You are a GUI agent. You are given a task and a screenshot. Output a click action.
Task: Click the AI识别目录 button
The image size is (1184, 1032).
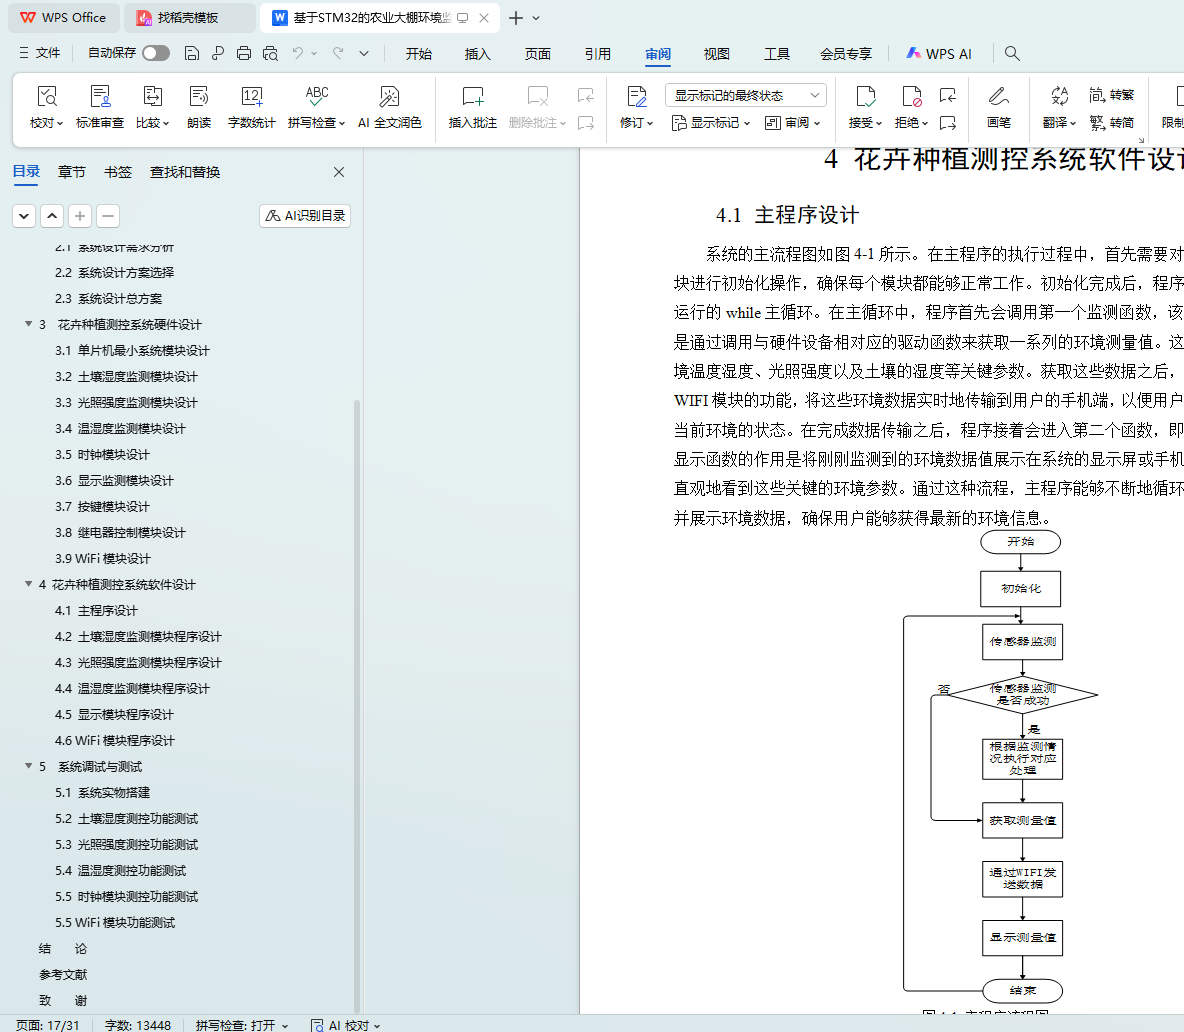click(305, 215)
